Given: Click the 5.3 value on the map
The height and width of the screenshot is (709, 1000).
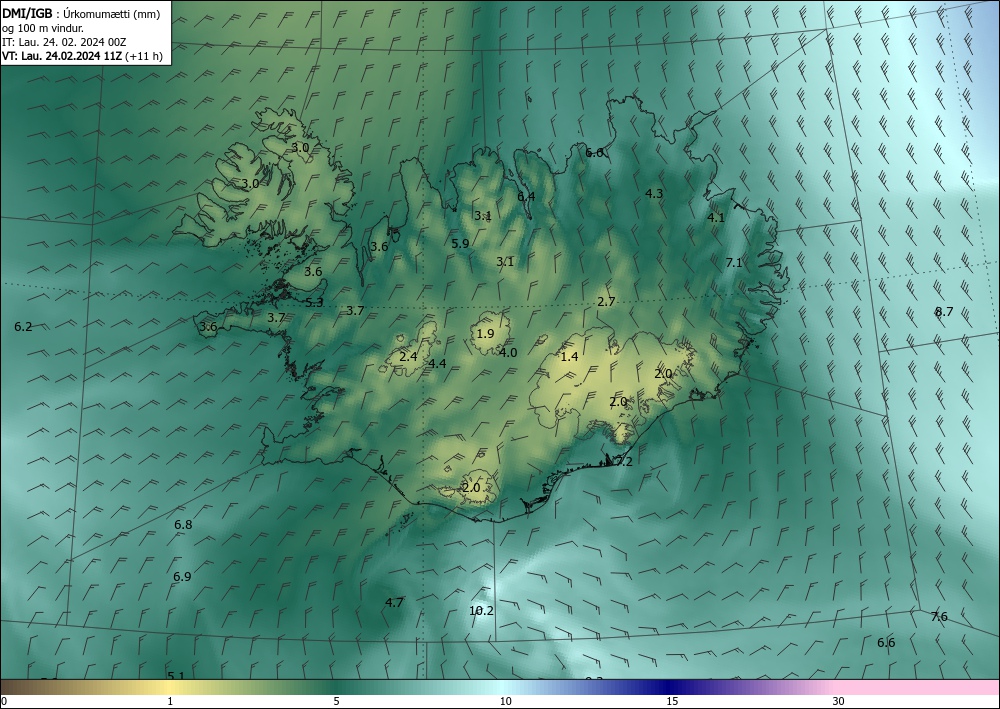Looking at the screenshot, I should coord(314,303).
